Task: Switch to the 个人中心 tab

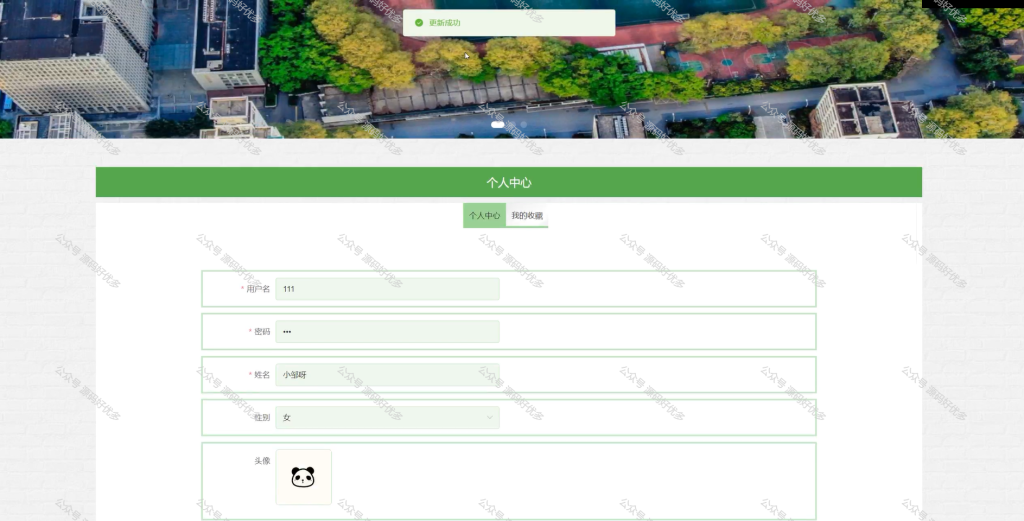Action: pos(485,215)
